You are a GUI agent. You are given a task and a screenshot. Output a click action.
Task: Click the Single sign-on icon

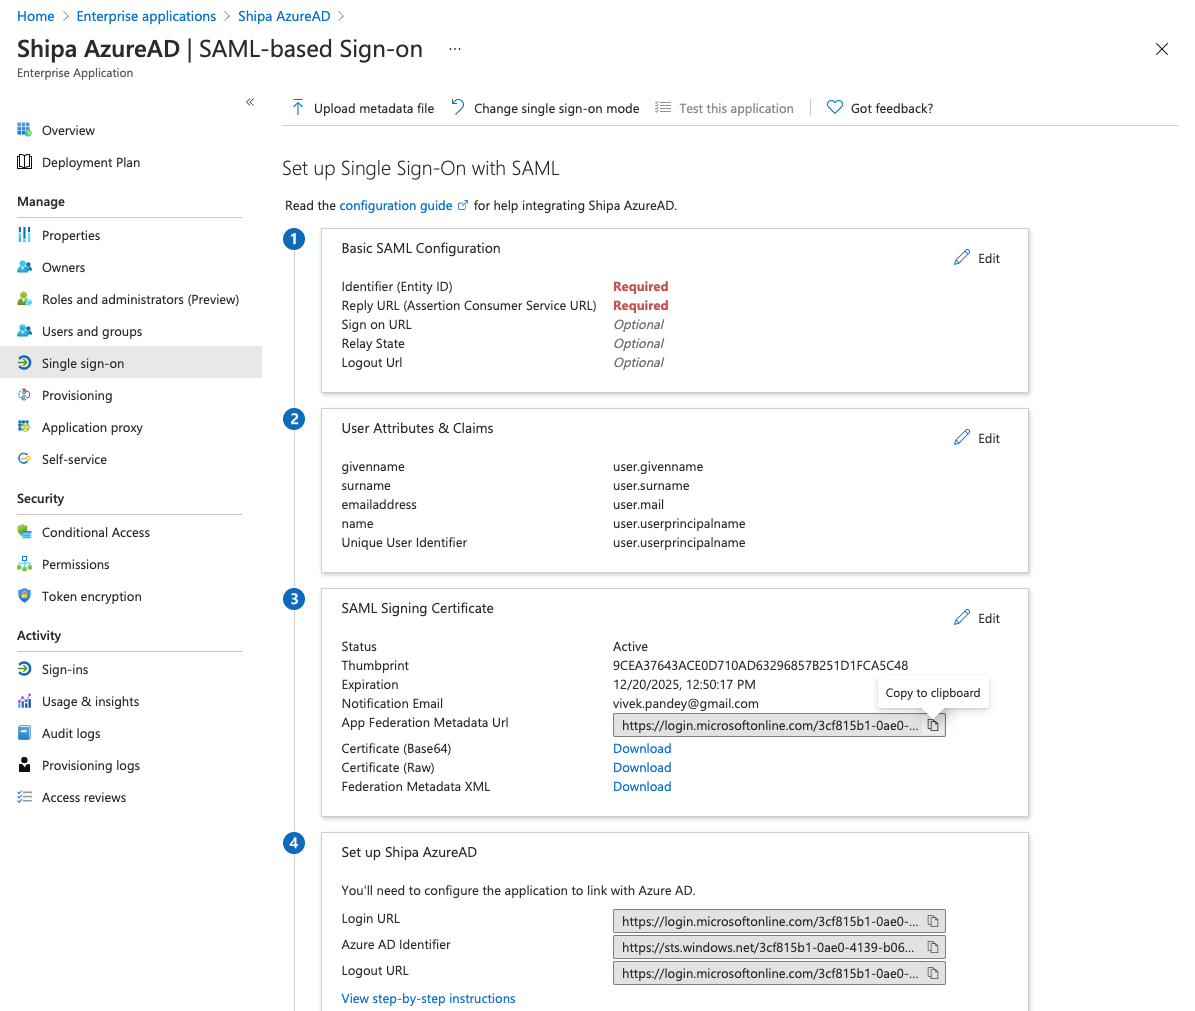tap(24, 363)
